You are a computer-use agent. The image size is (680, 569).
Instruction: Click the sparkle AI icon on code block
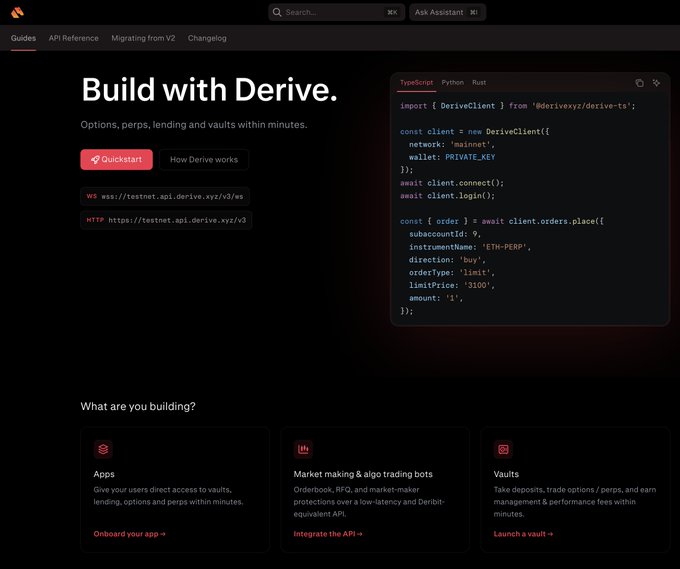[x=656, y=83]
